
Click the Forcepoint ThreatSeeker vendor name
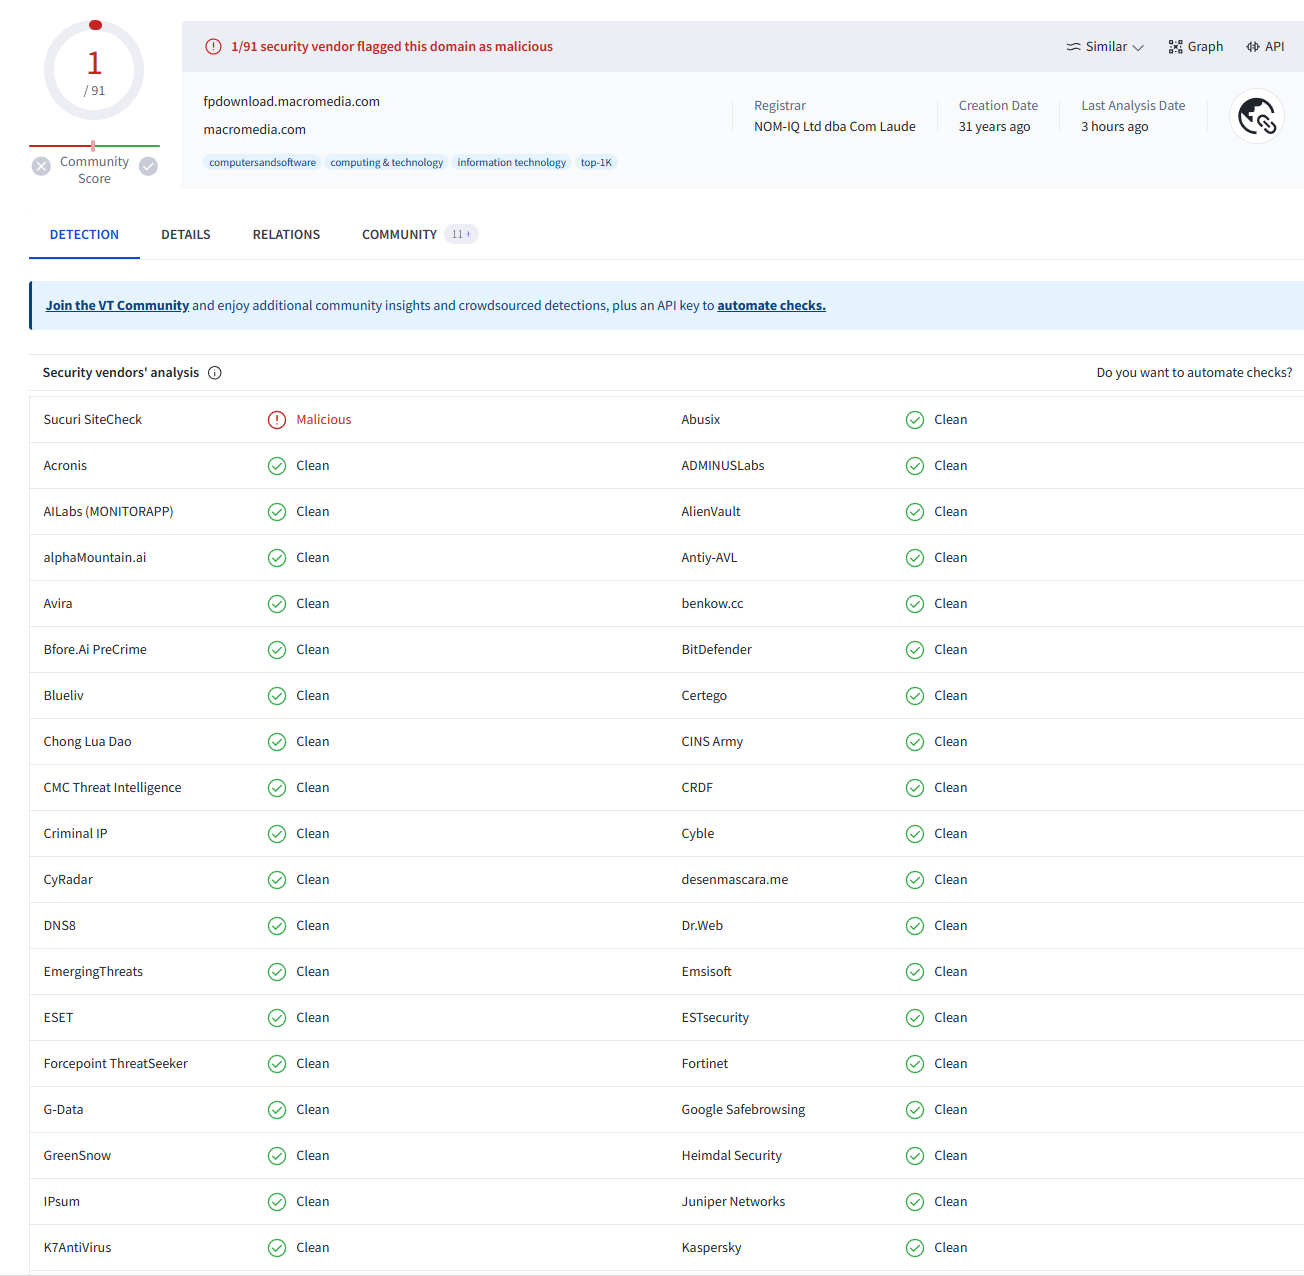coord(116,1064)
